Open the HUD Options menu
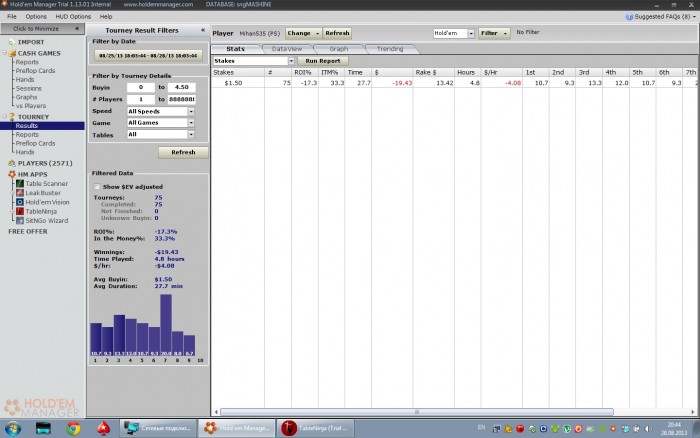700x438 pixels. point(73,17)
